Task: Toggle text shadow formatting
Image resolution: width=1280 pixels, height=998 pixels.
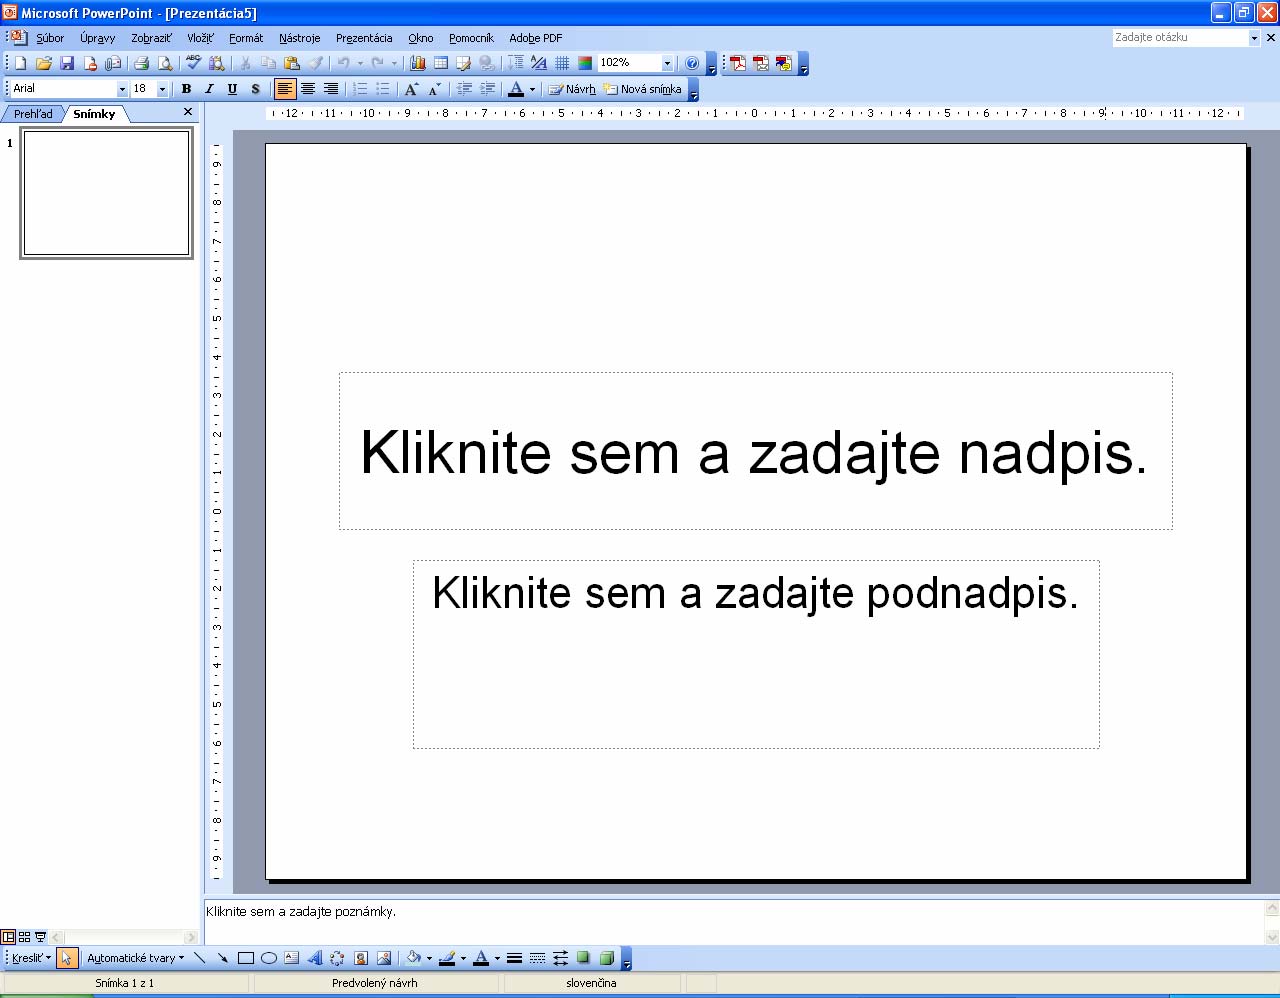Action: point(255,89)
